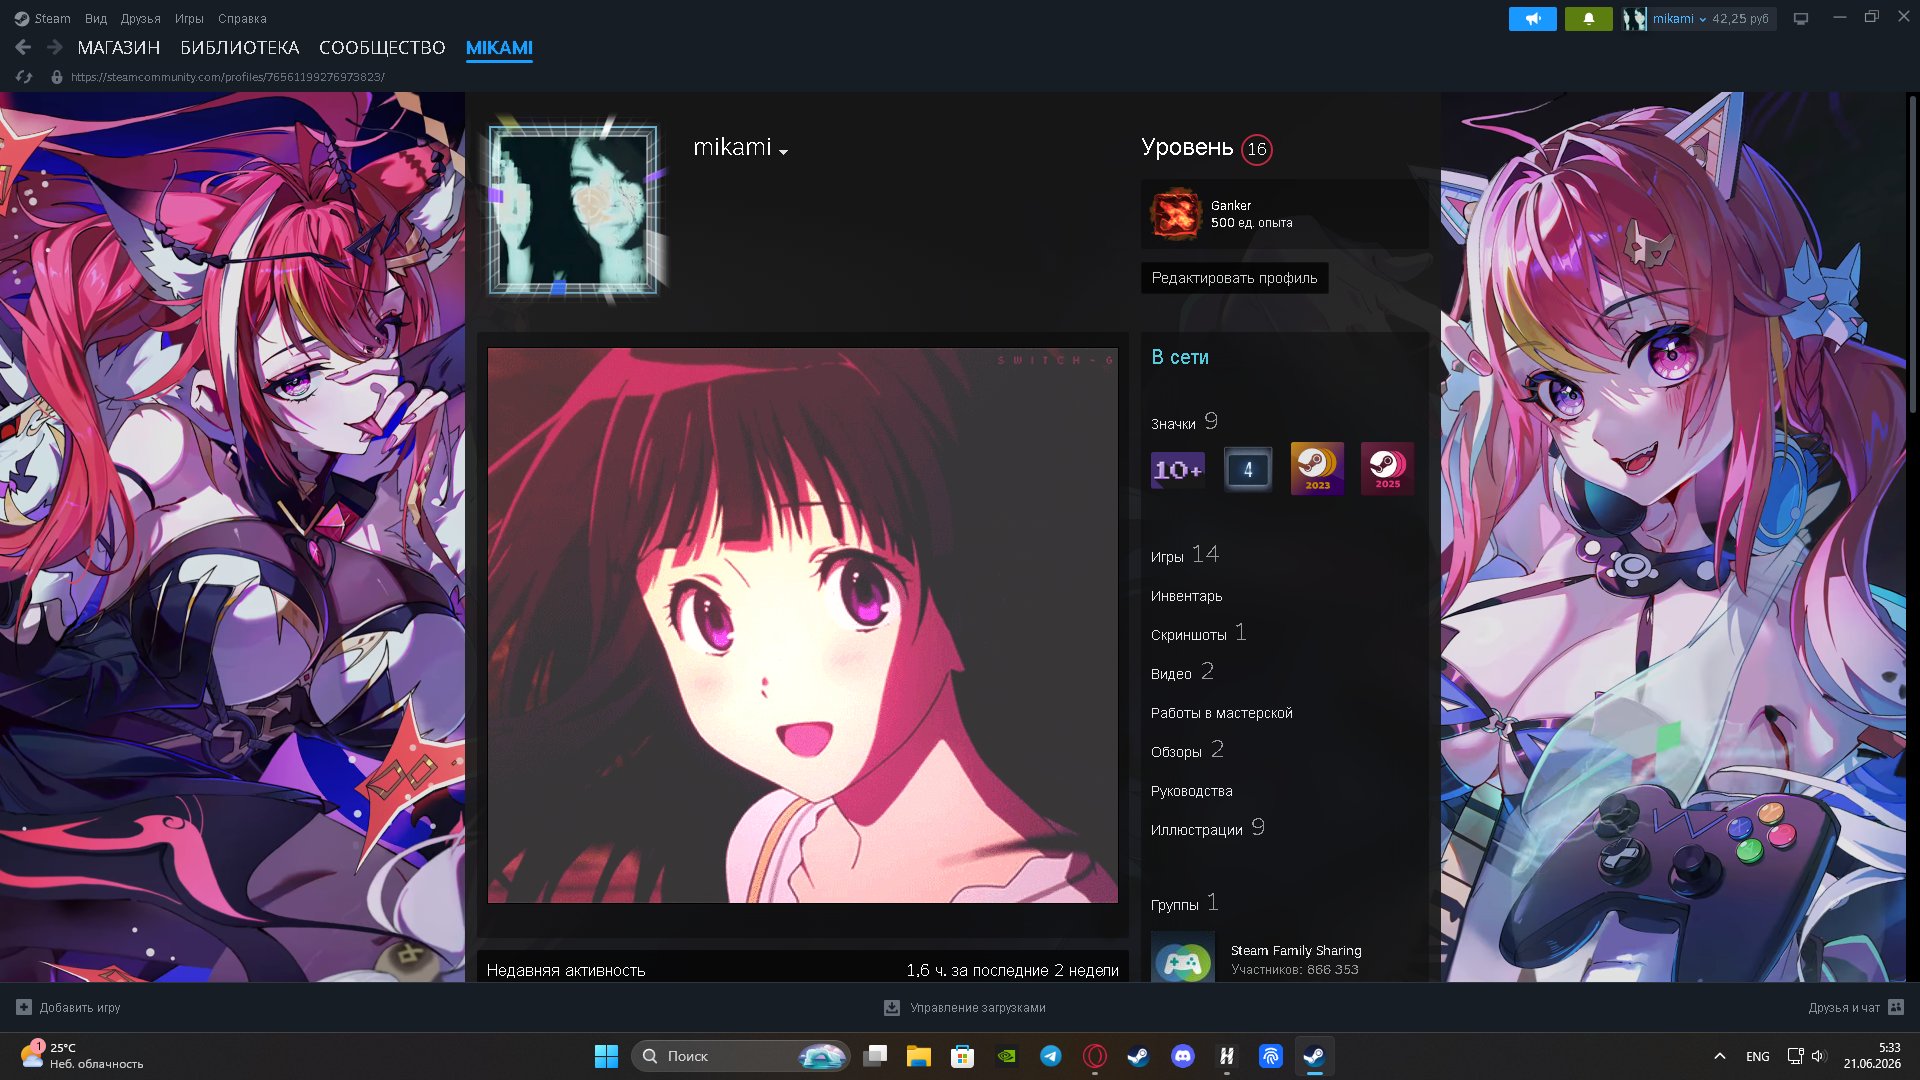The width and height of the screenshot is (1920, 1080).
Task: Open the Вид menu
Action: [x=96, y=18]
